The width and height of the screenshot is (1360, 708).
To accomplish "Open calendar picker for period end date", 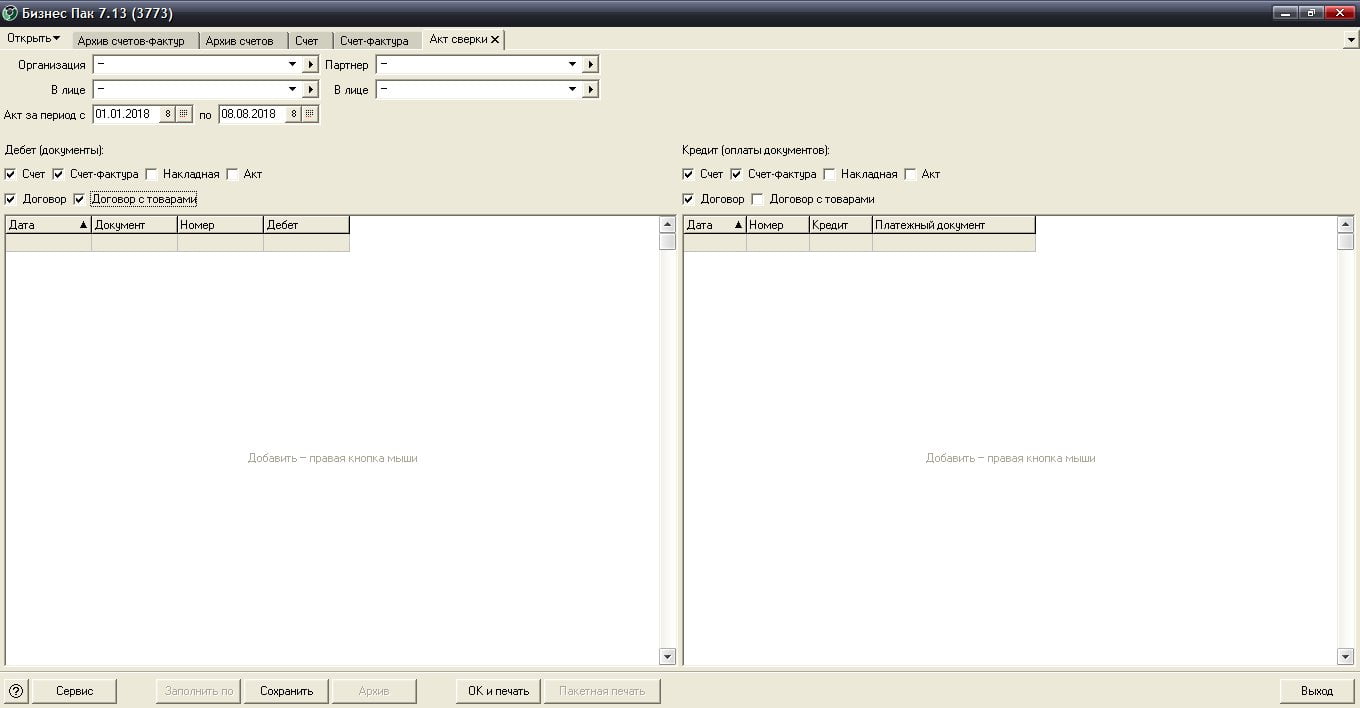I will click(x=310, y=114).
